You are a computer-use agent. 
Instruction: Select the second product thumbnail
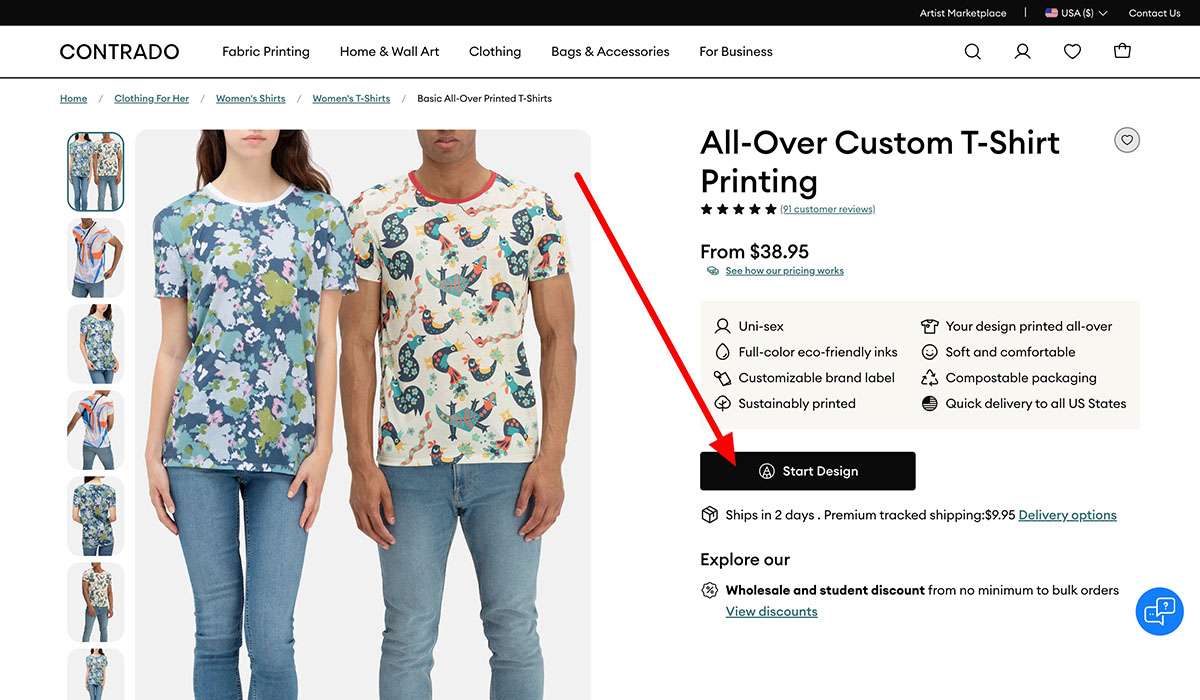[96, 258]
